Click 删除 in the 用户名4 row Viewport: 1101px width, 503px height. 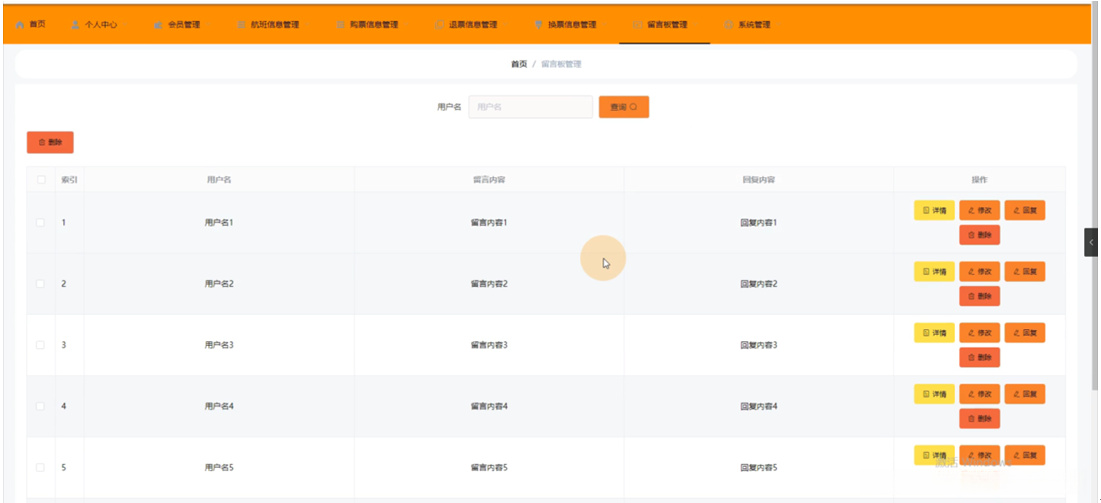pos(980,419)
